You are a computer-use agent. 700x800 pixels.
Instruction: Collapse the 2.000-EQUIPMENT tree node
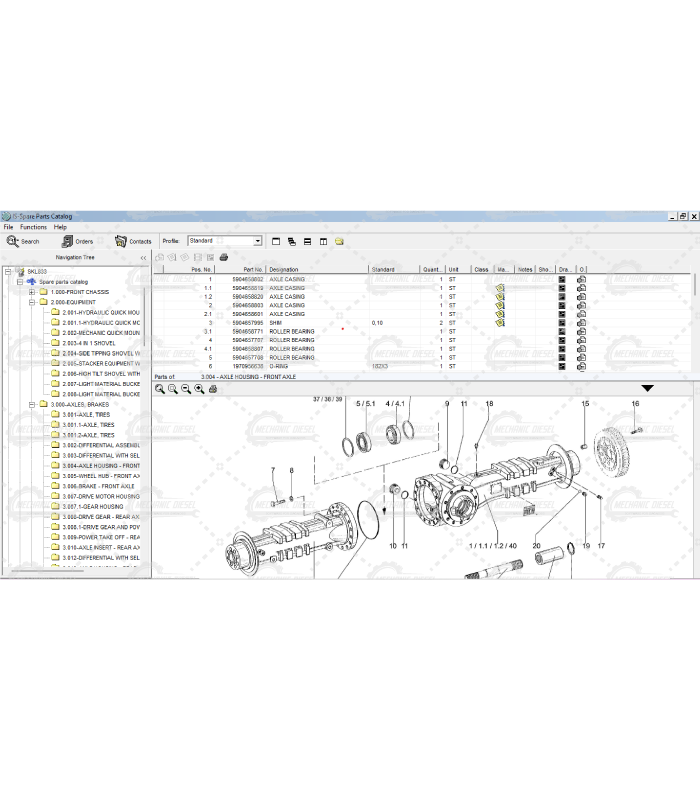32,302
